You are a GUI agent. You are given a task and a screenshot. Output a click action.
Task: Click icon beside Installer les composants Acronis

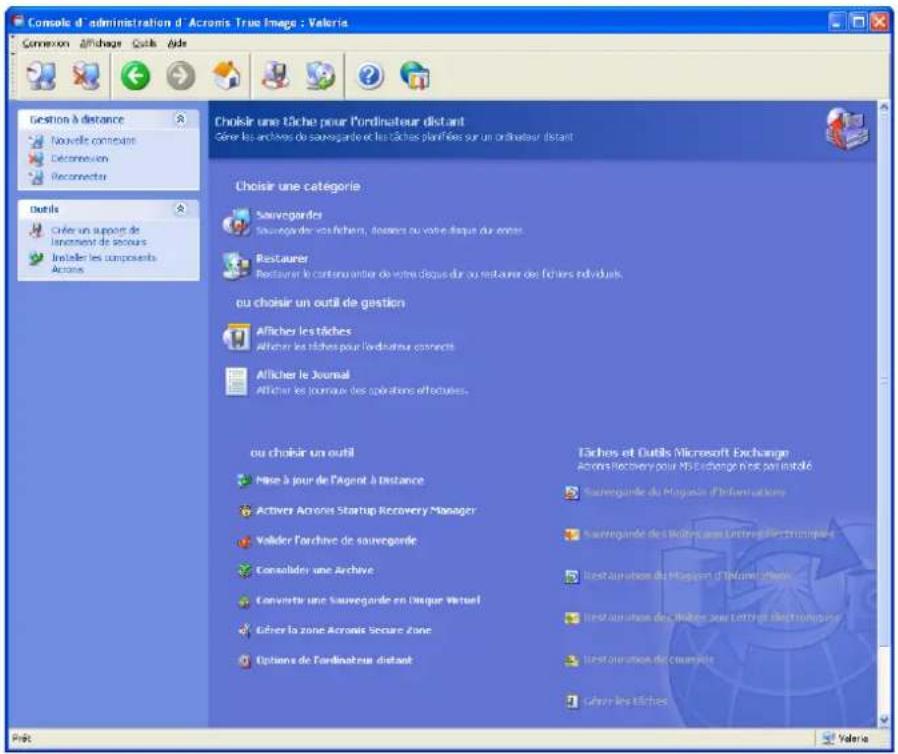pos(36,259)
